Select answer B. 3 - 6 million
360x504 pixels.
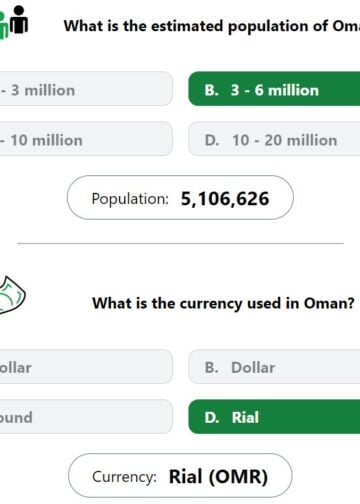[x=274, y=89]
